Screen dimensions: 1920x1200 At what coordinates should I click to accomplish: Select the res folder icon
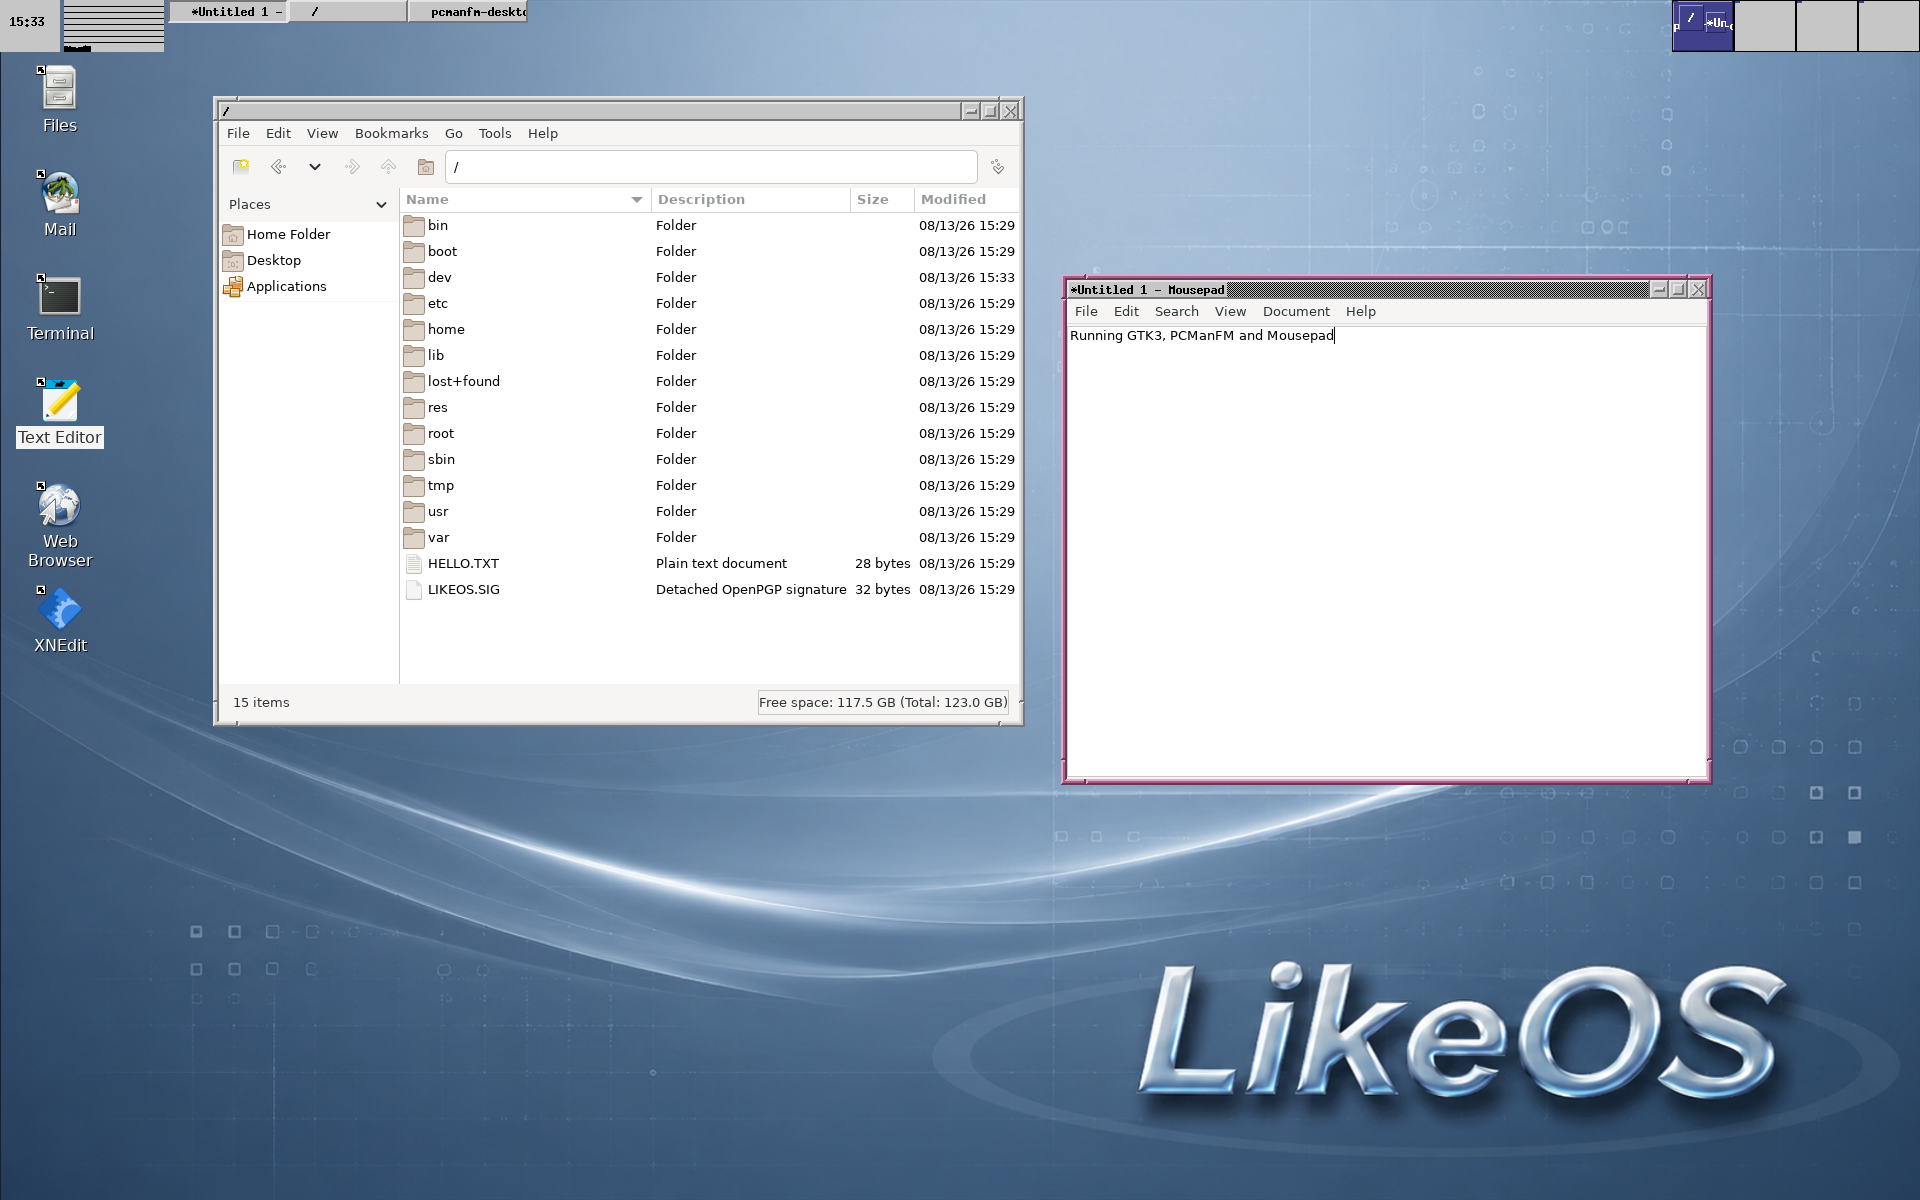[414, 408]
